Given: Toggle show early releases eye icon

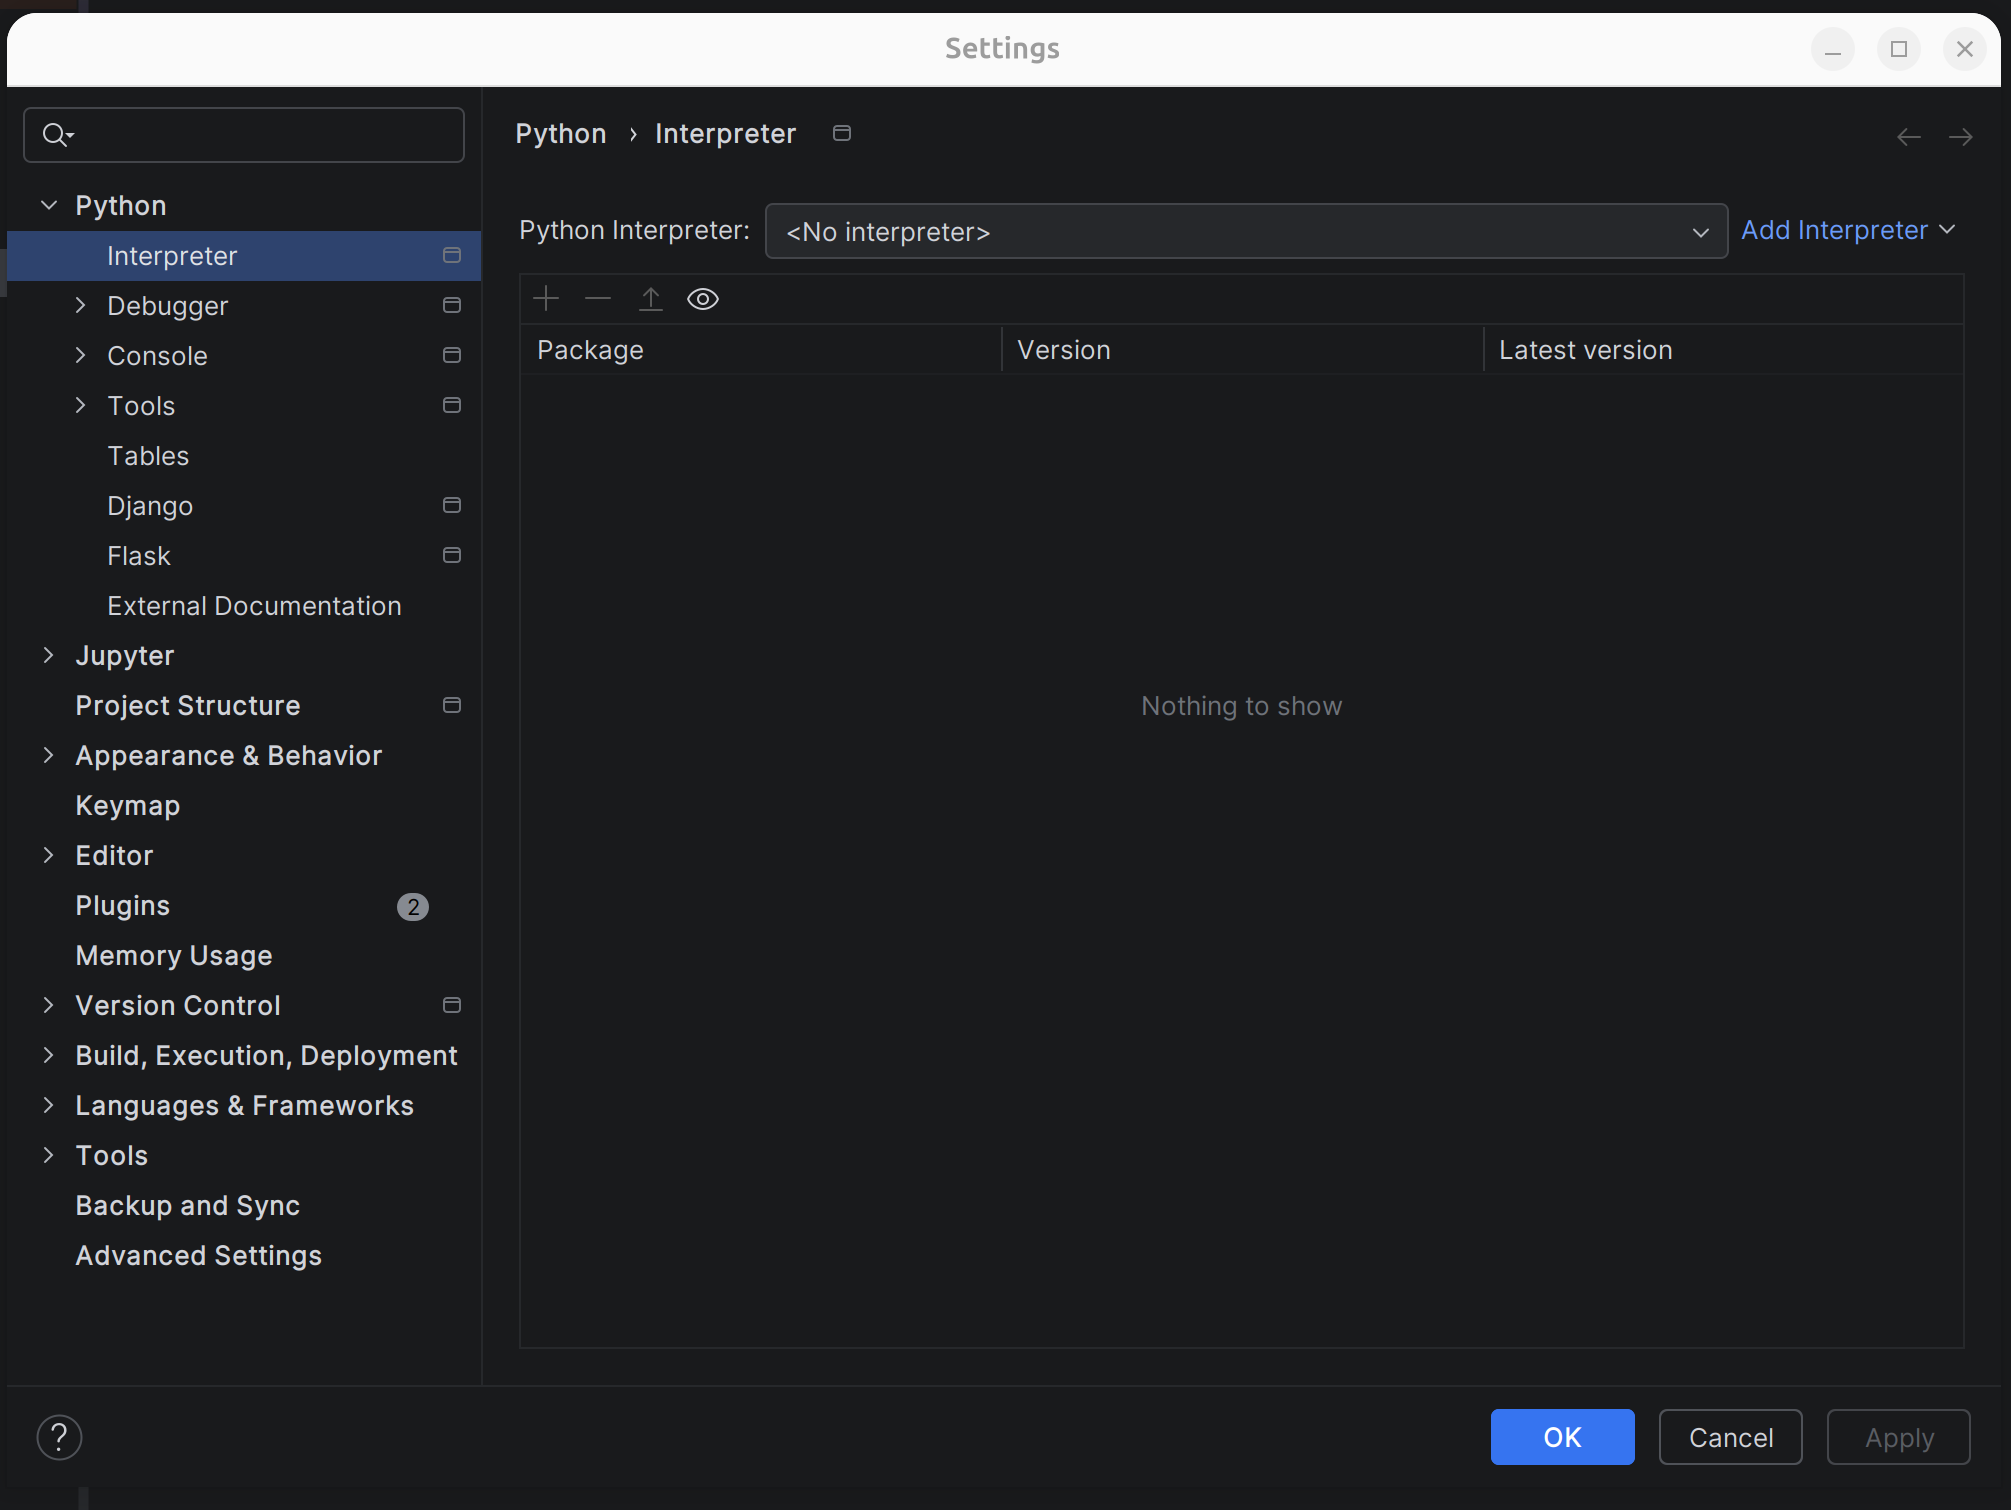Looking at the screenshot, I should point(703,298).
